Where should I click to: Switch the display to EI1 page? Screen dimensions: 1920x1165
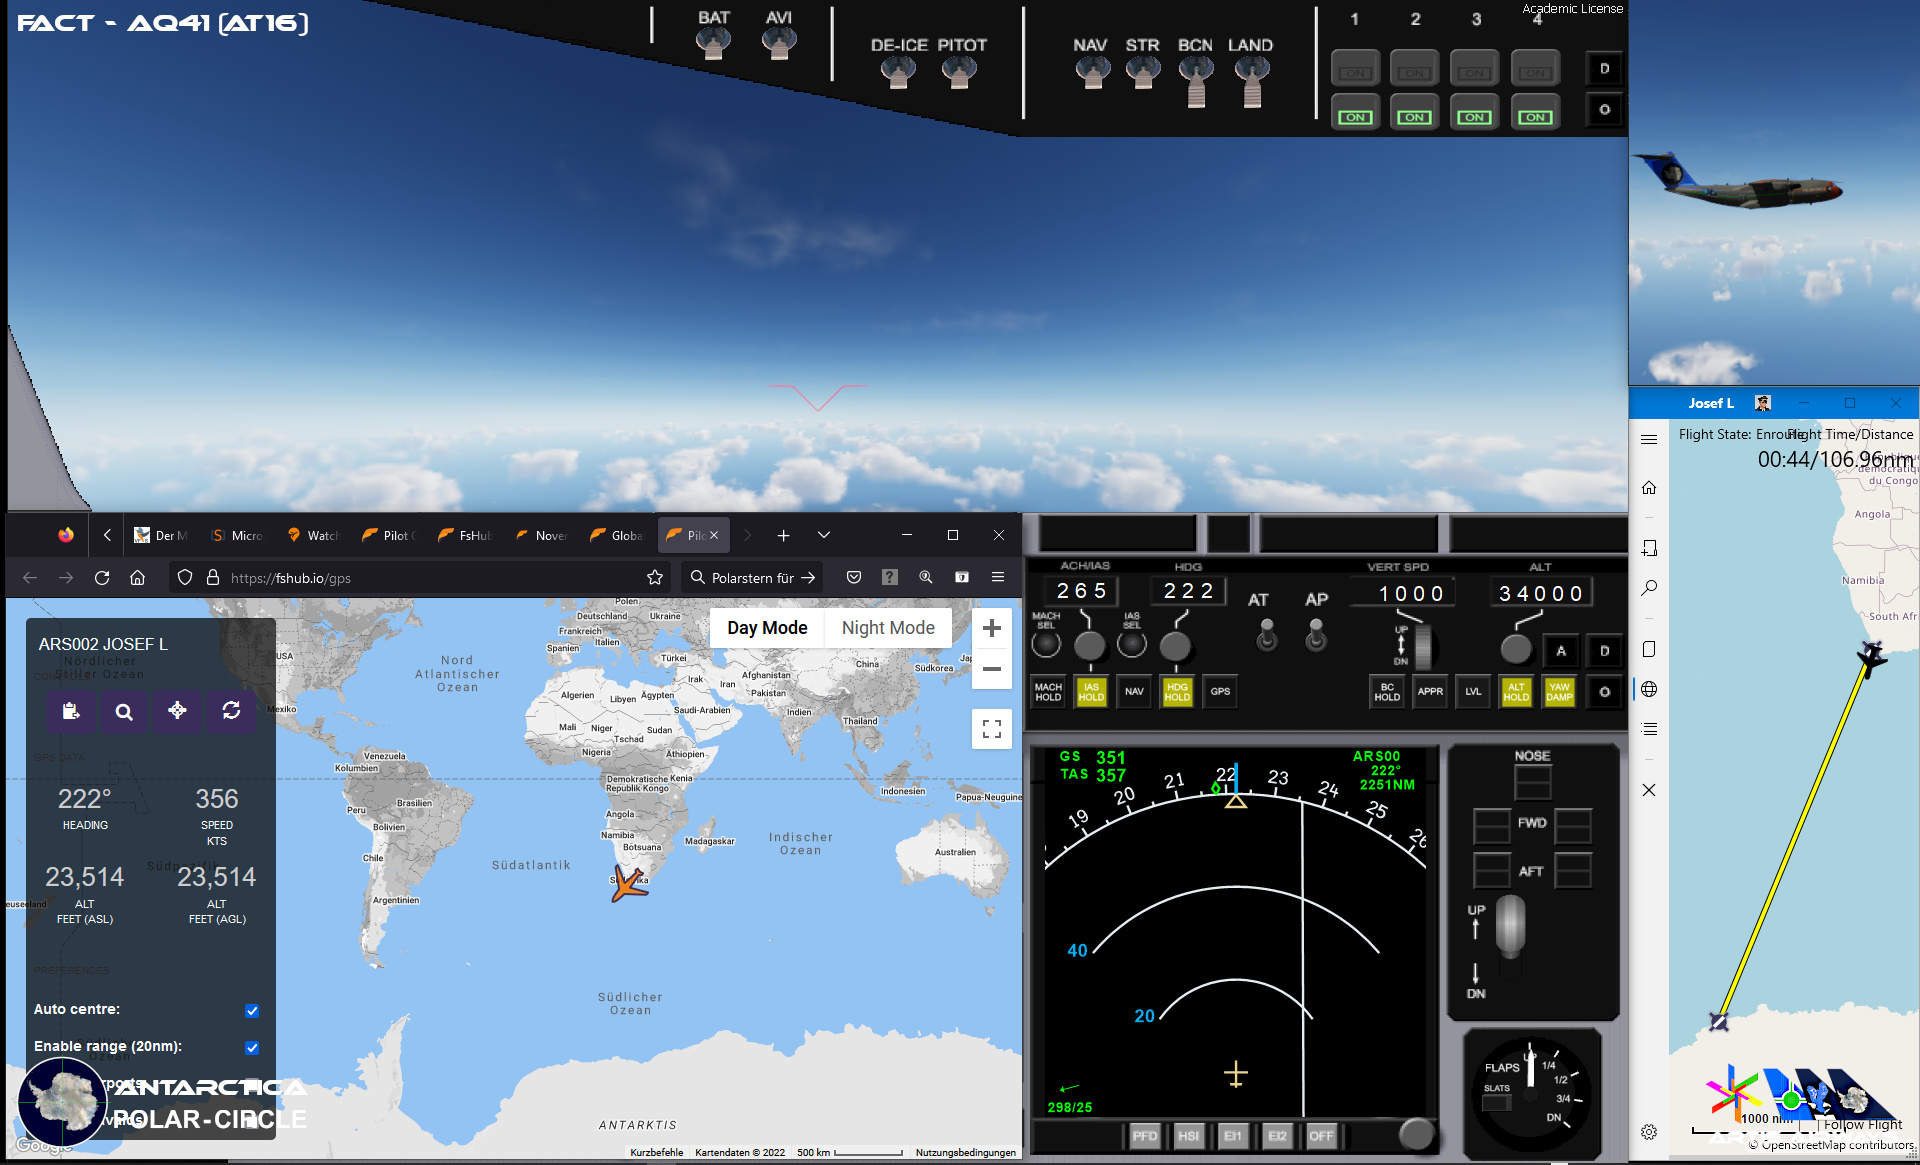1232,1136
